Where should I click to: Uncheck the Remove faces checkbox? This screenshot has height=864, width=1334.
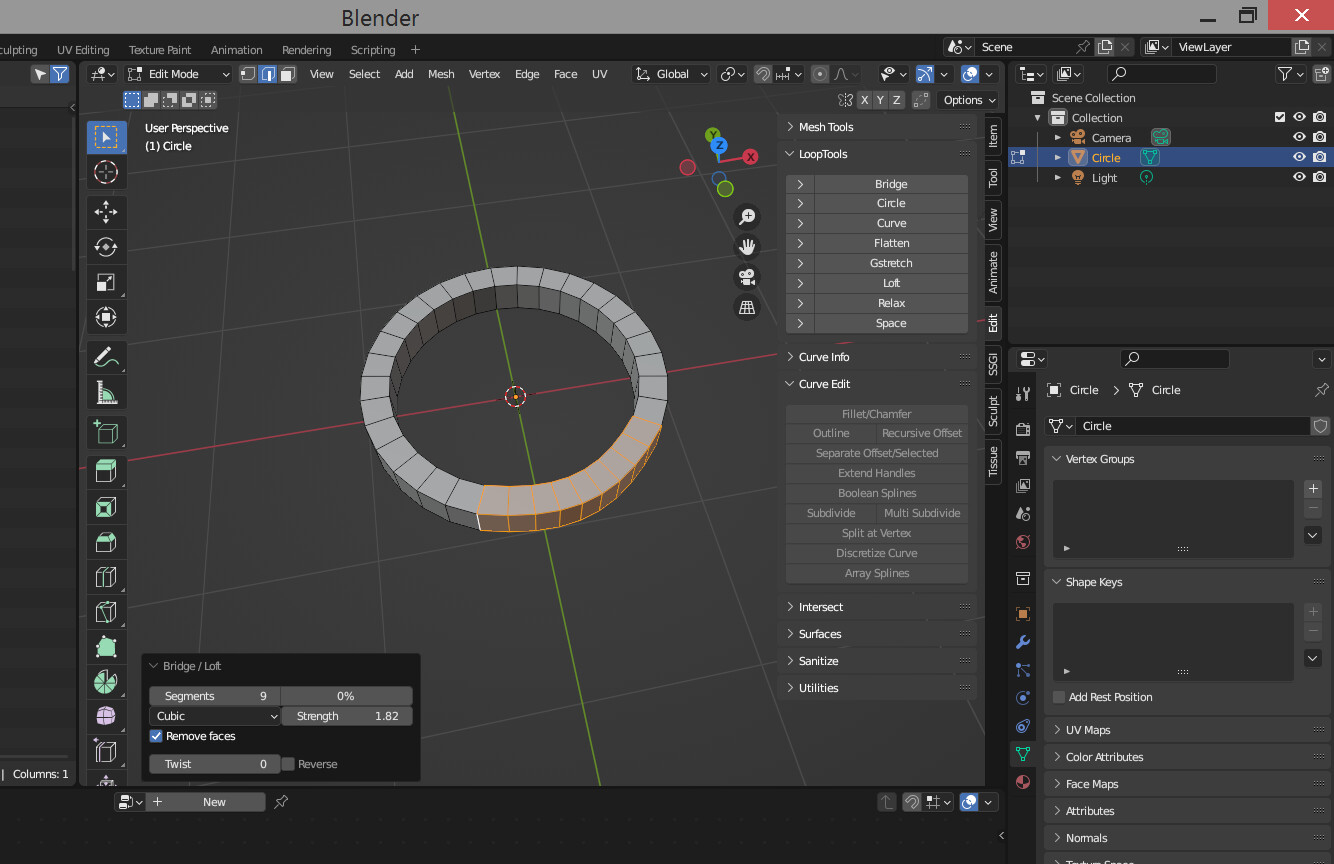[156, 736]
